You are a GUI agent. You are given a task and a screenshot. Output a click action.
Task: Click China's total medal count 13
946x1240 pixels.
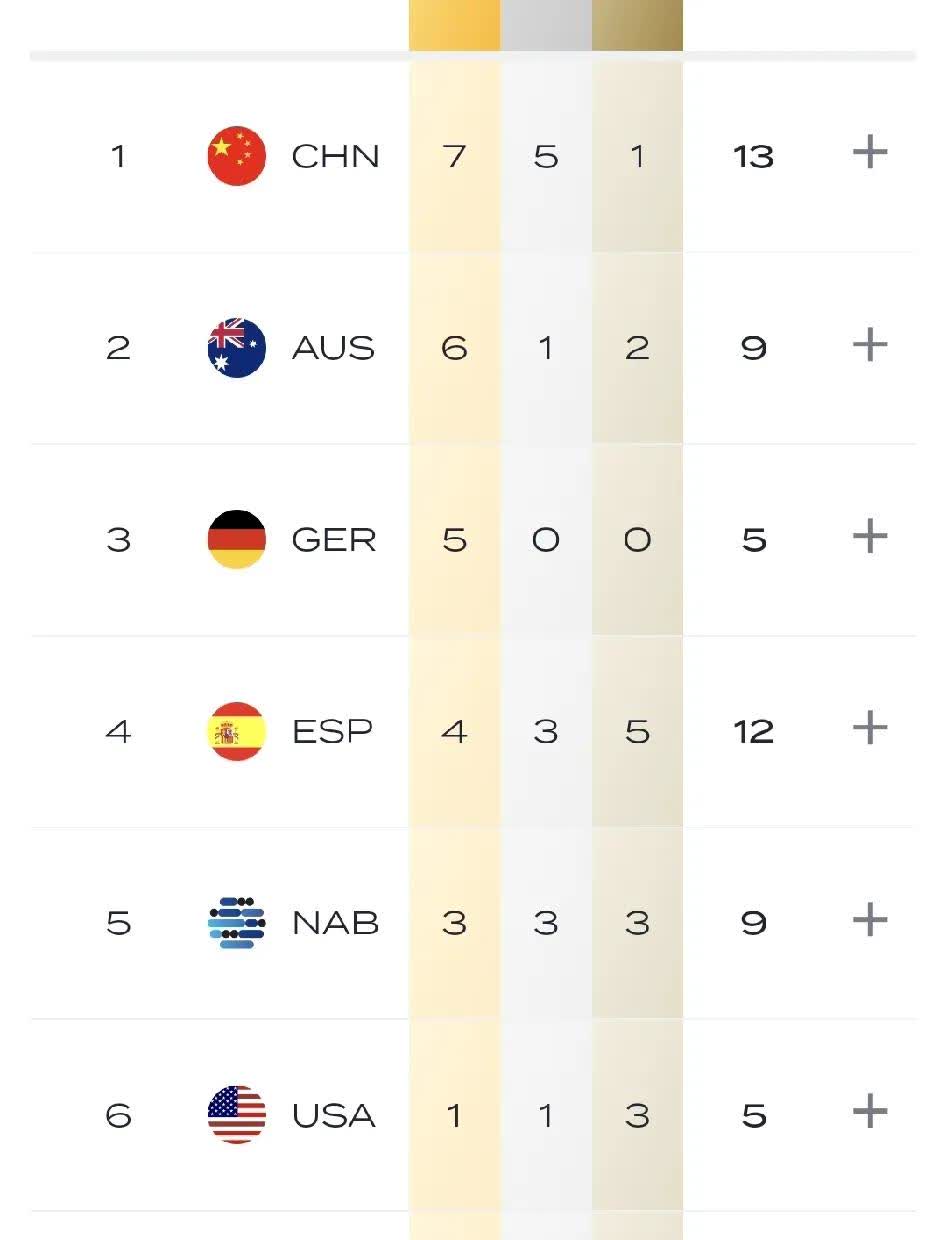click(753, 157)
